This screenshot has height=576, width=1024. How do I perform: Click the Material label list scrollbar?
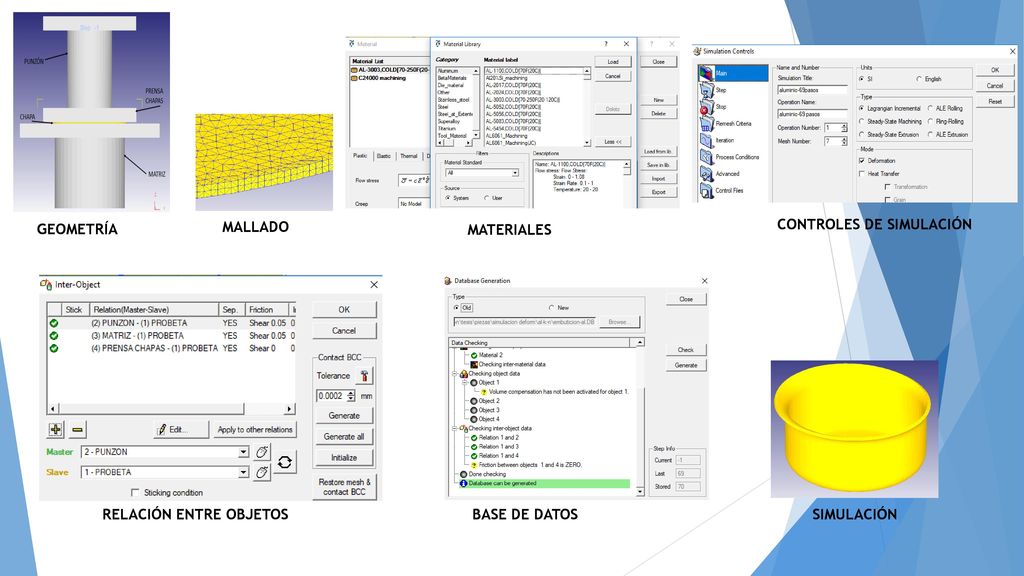(586, 106)
